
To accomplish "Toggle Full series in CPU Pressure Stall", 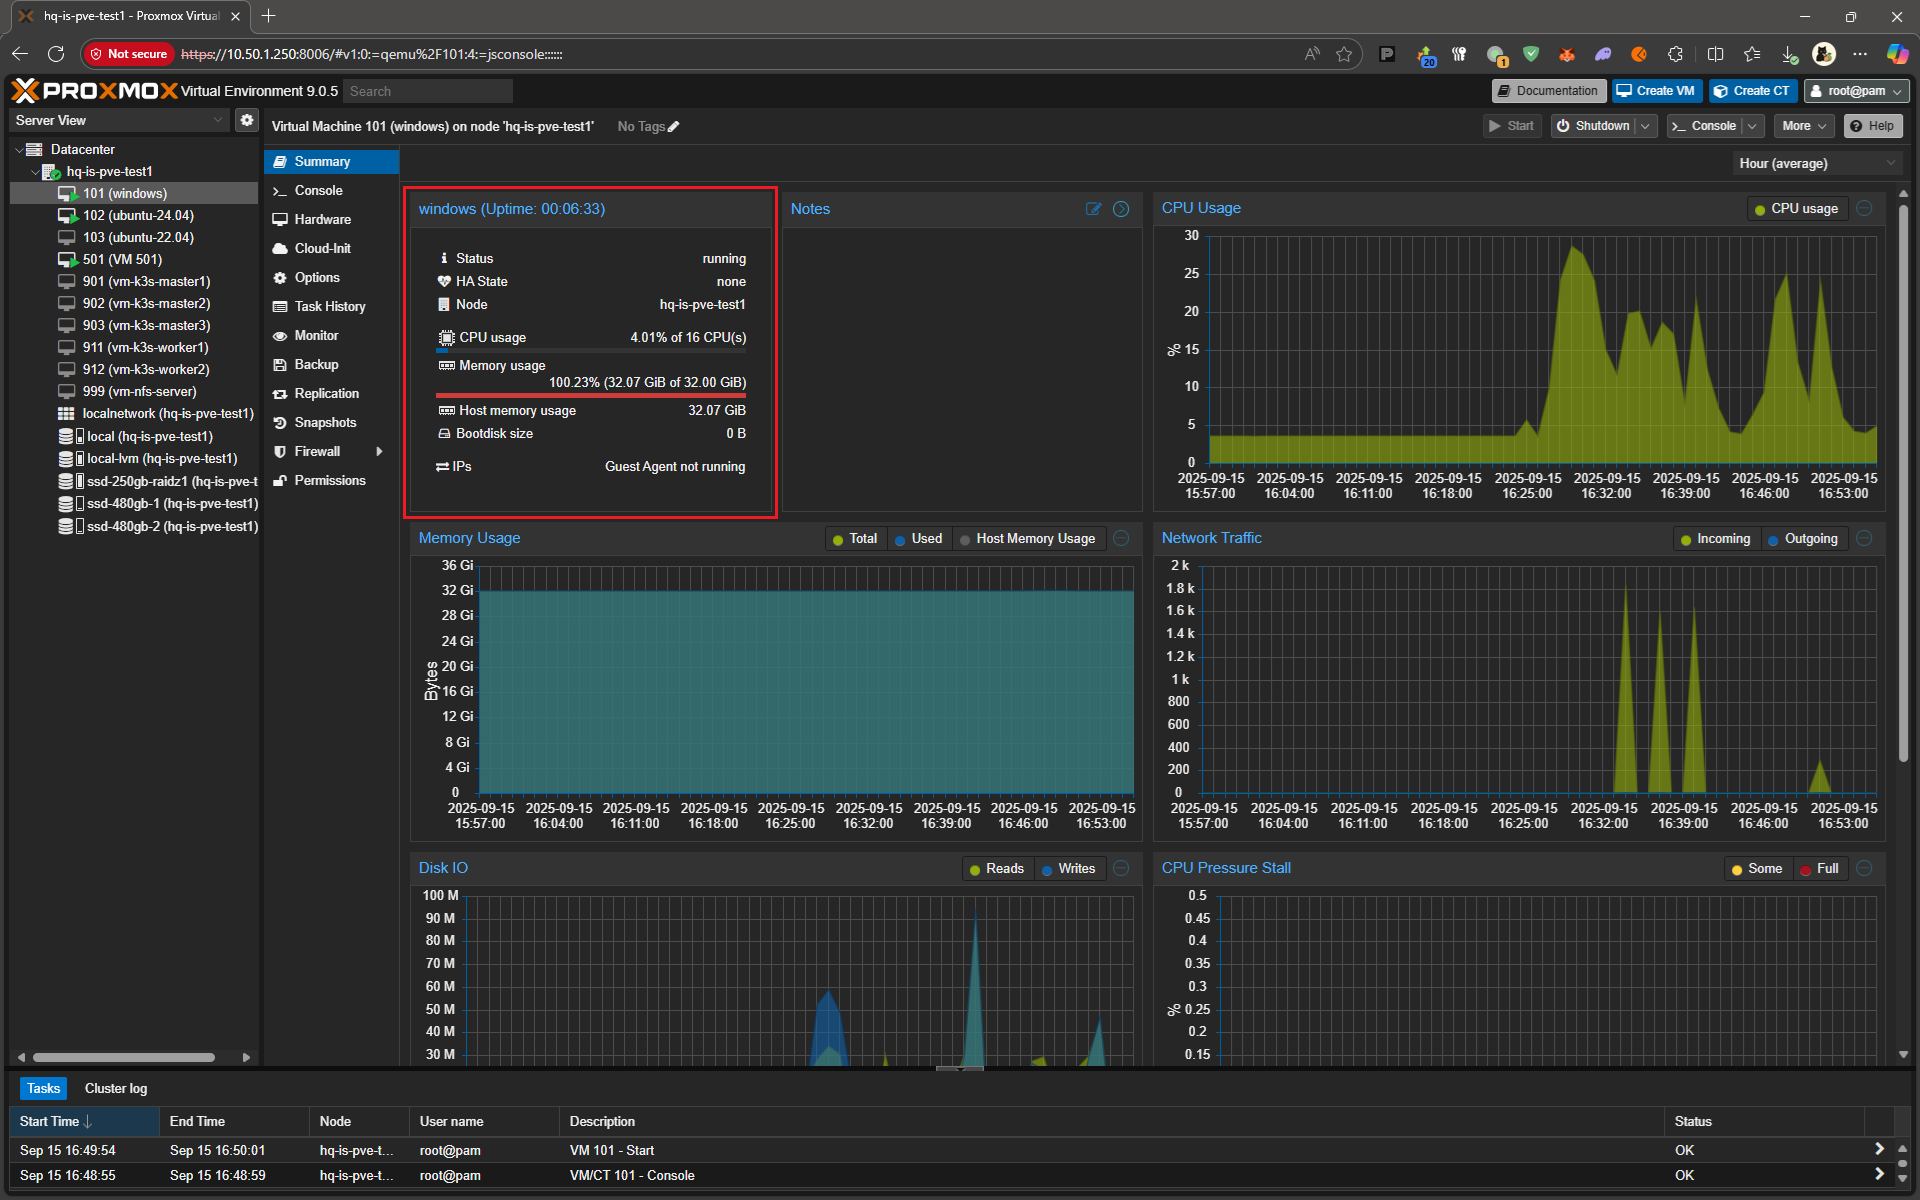I will tap(1819, 869).
